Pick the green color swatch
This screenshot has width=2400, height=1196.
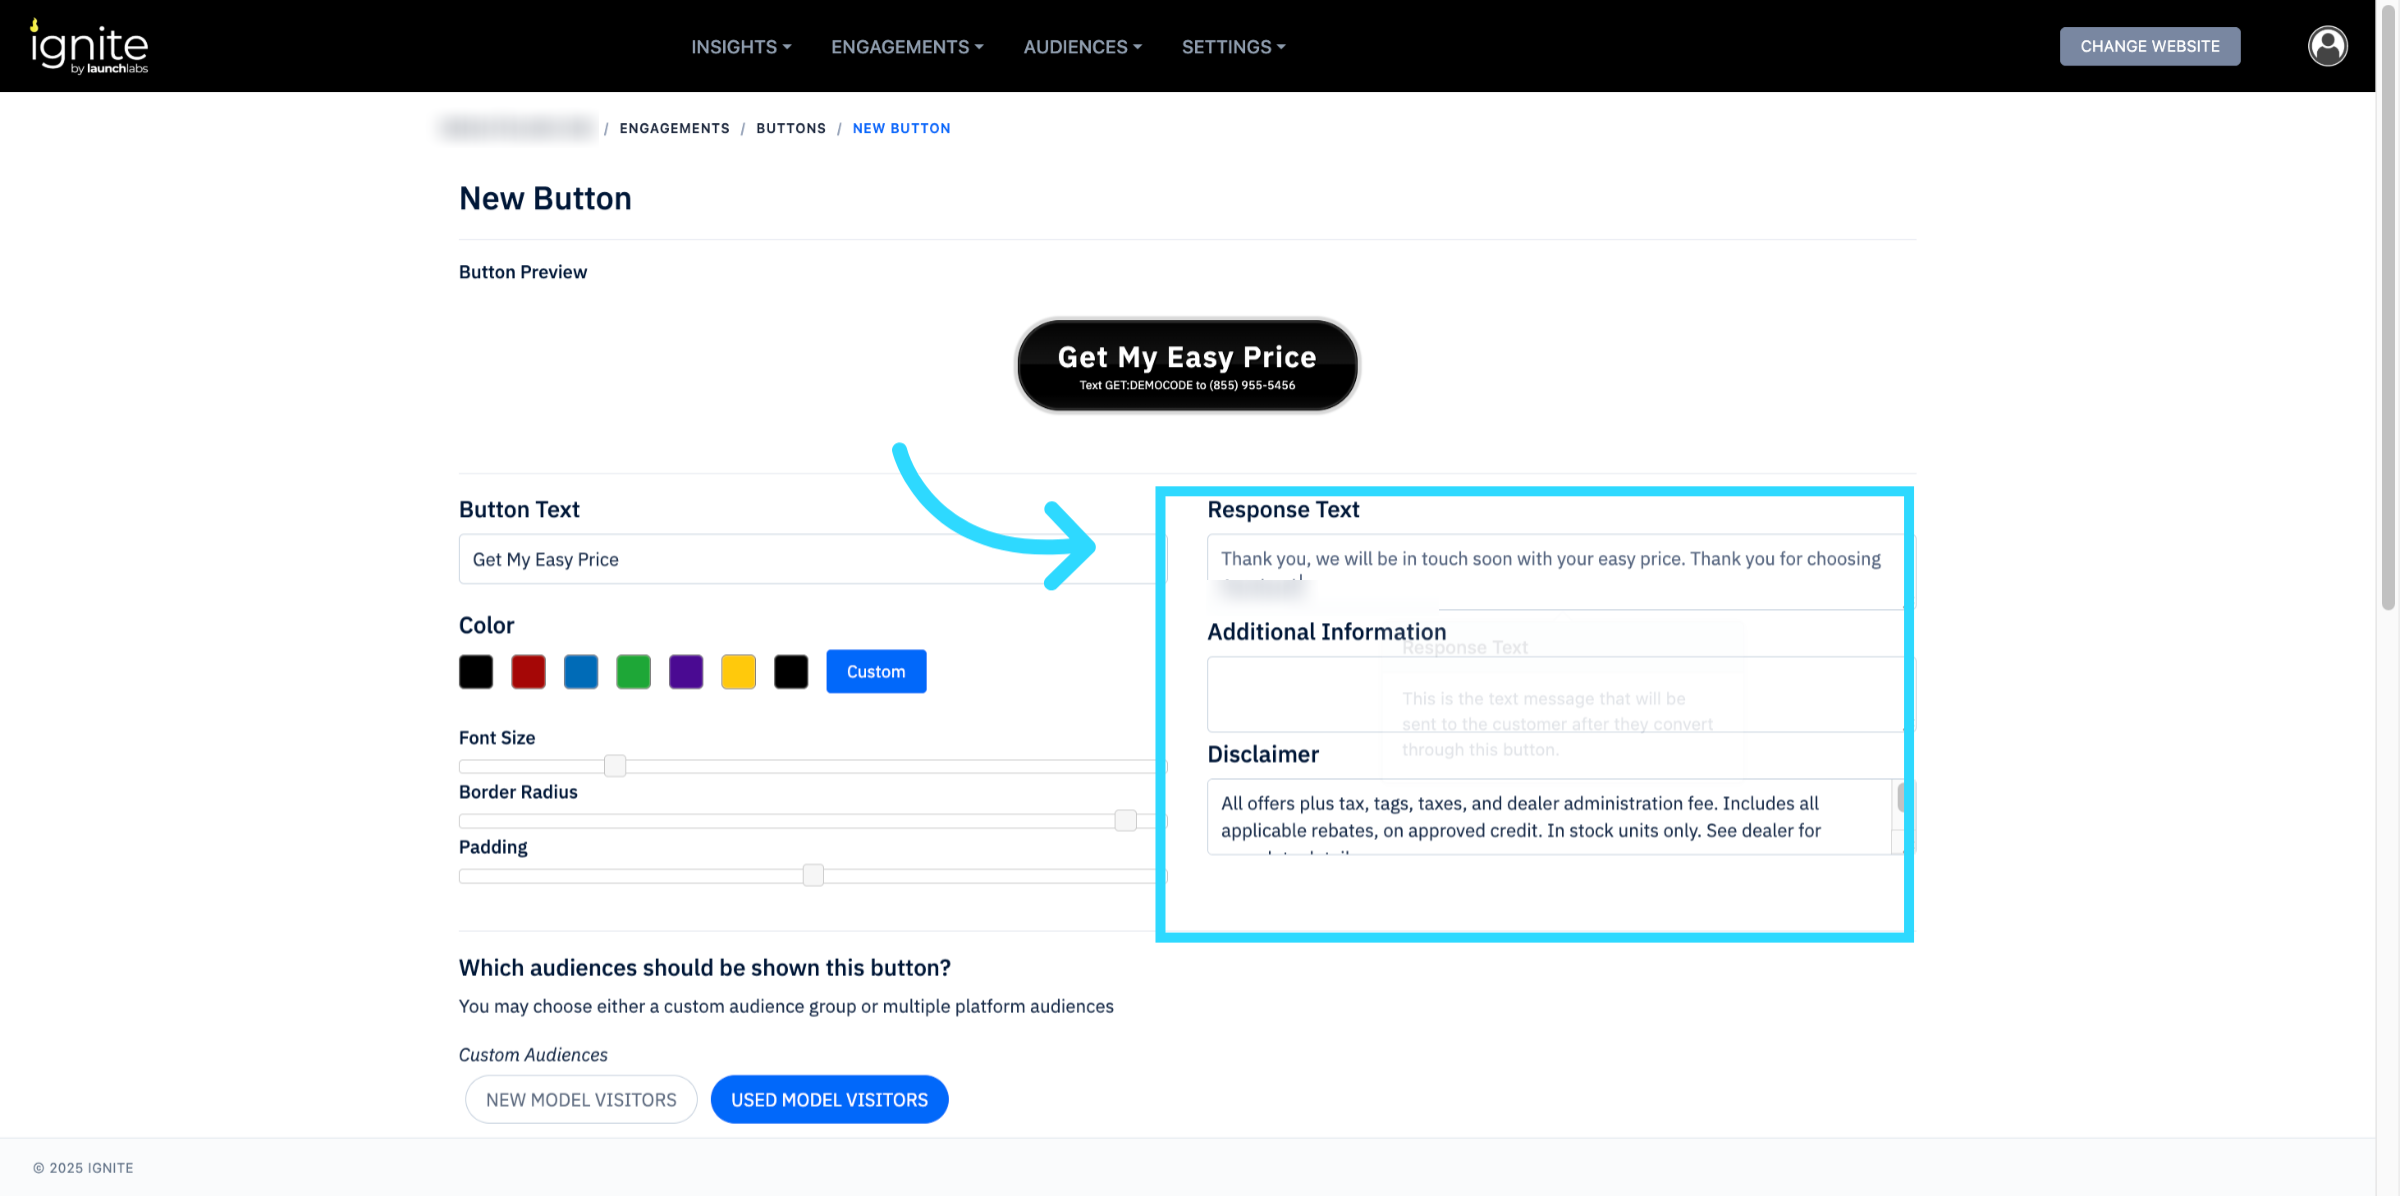pos(633,672)
